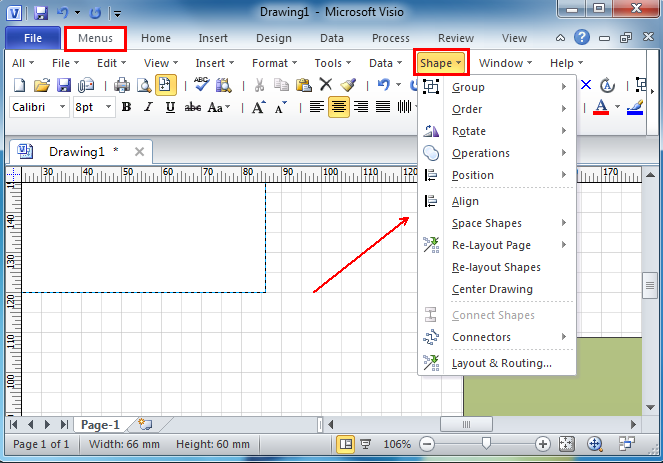Open the All menu dropdown
Image resolution: width=663 pixels, height=463 pixels.
(23, 63)
